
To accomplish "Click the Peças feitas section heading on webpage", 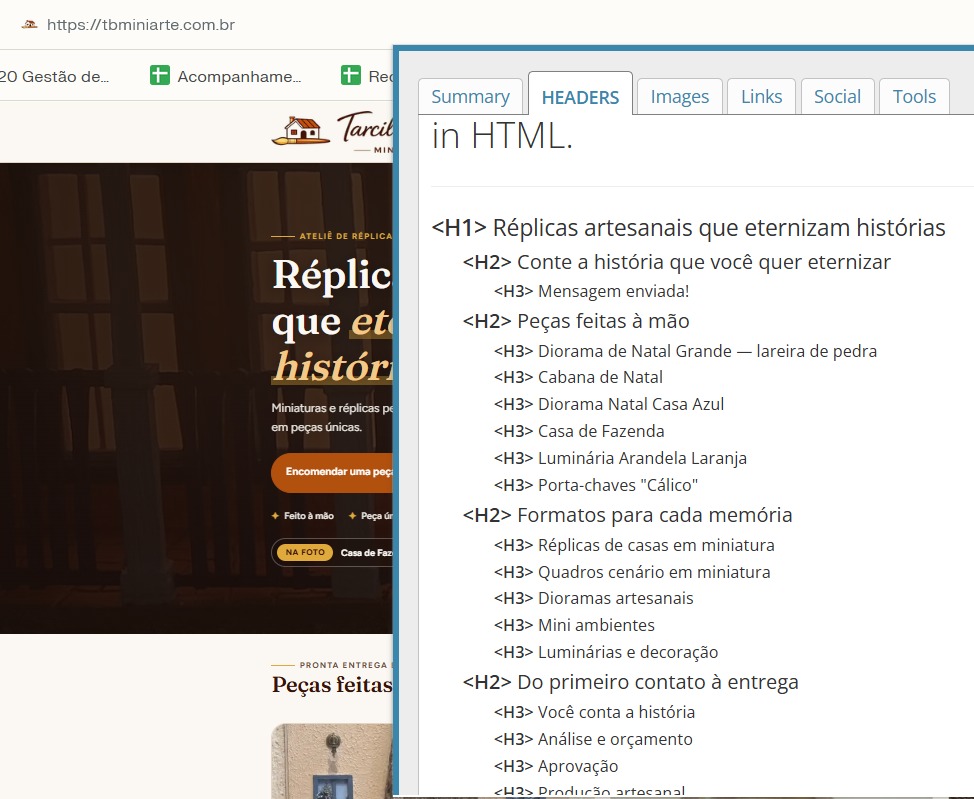I will [332, 685].
